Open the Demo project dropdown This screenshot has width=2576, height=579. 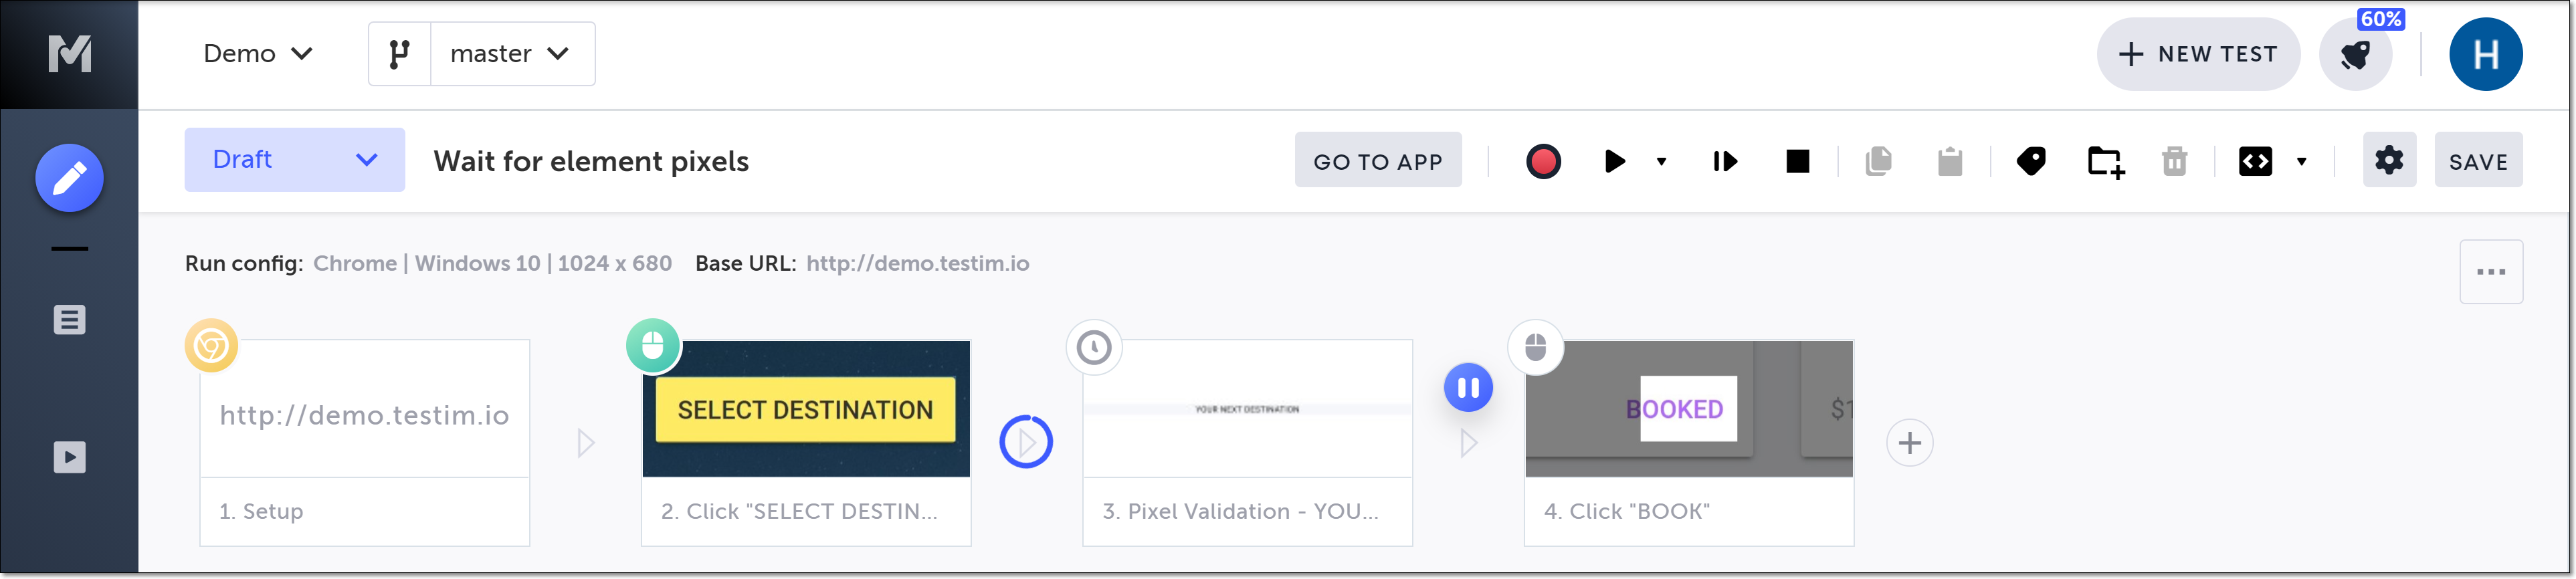[258, 54]
